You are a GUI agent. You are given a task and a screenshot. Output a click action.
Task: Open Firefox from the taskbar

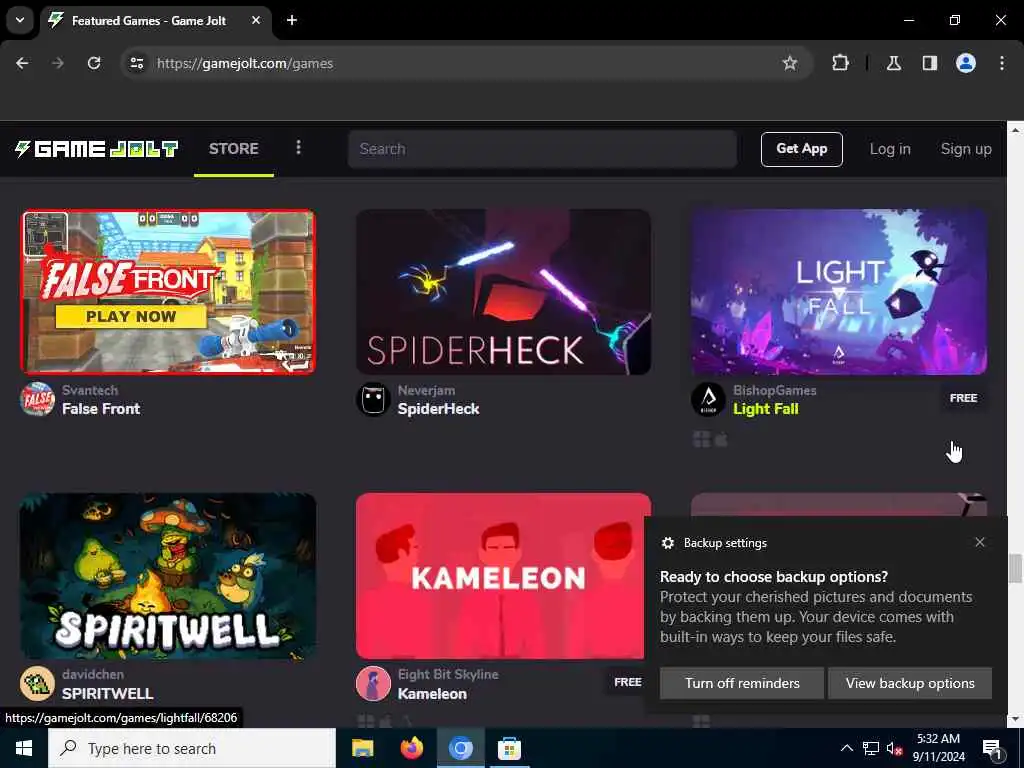(411, 748)
